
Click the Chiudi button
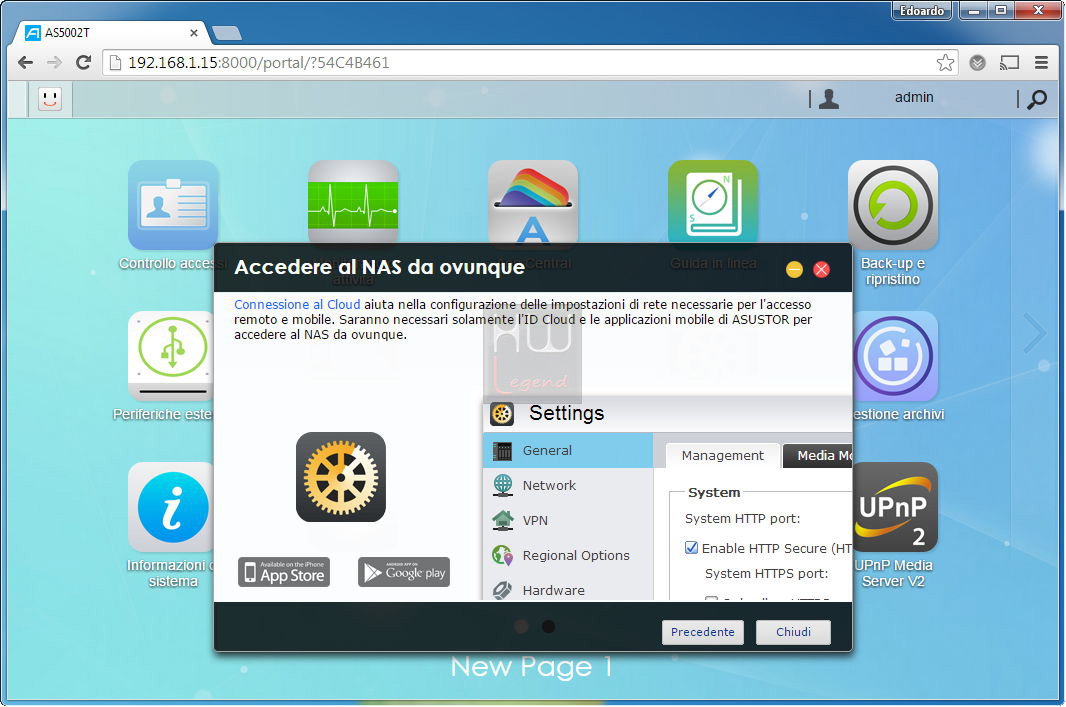pyautogui.click(x=793, y=632)
